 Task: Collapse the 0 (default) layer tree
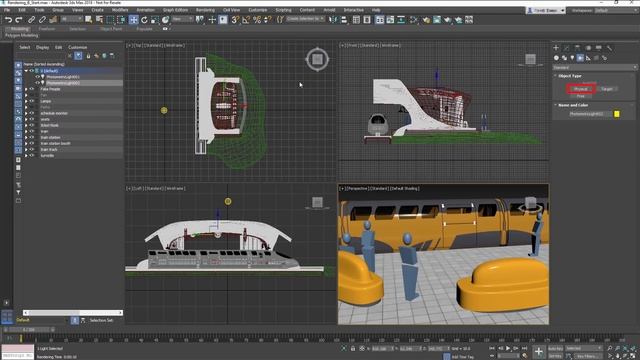(26, 71)
